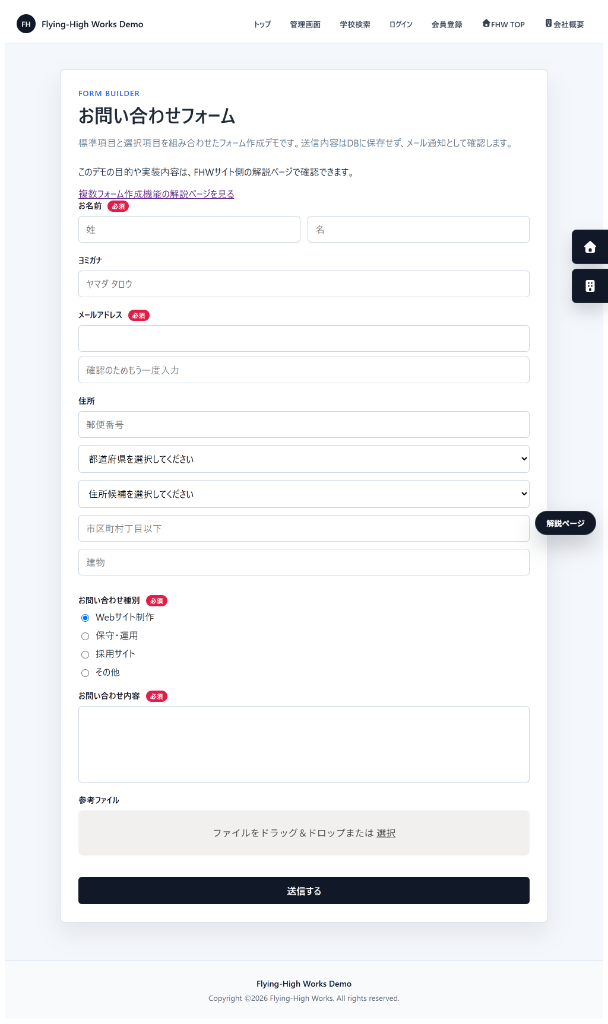Screen dimensions: 608x1024
Task: Click the Copyright ©2026 footer text
Action: click(304, 999)
